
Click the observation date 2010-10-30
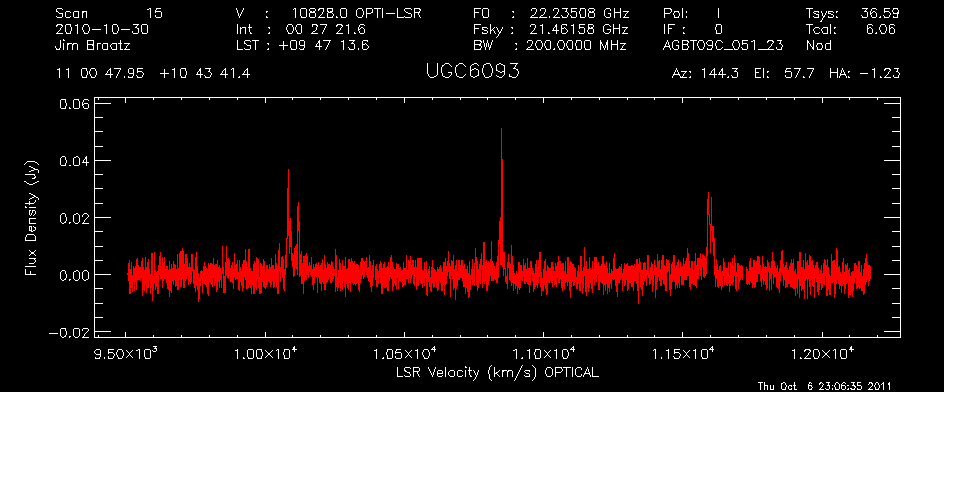pyautogui.click(x=102, y=29)
